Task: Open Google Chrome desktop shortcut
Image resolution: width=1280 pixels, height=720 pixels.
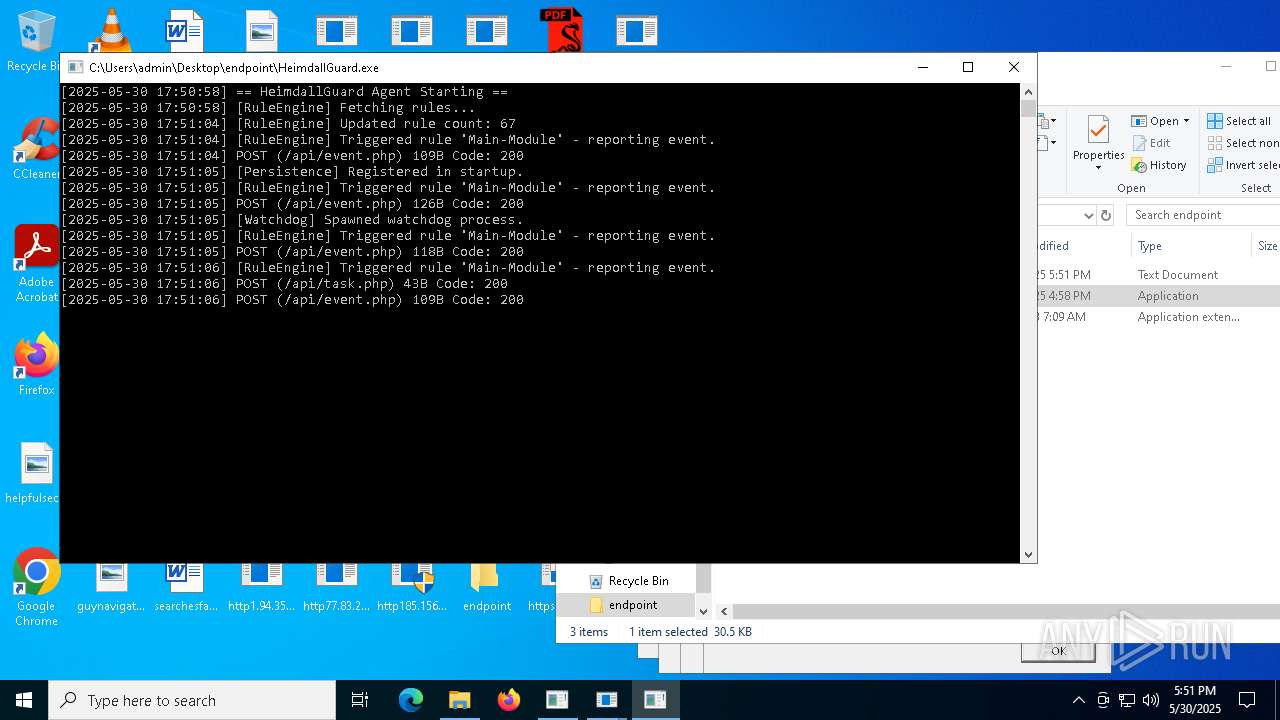Action: 36,588
